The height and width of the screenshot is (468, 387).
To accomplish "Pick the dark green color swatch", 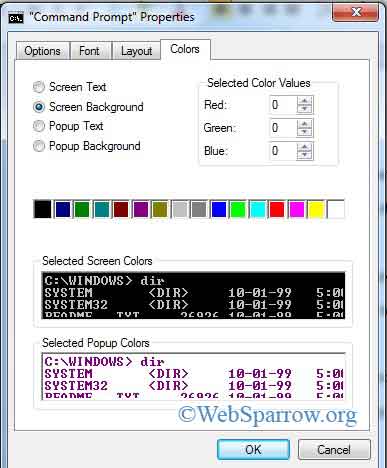I will (82, 209).
